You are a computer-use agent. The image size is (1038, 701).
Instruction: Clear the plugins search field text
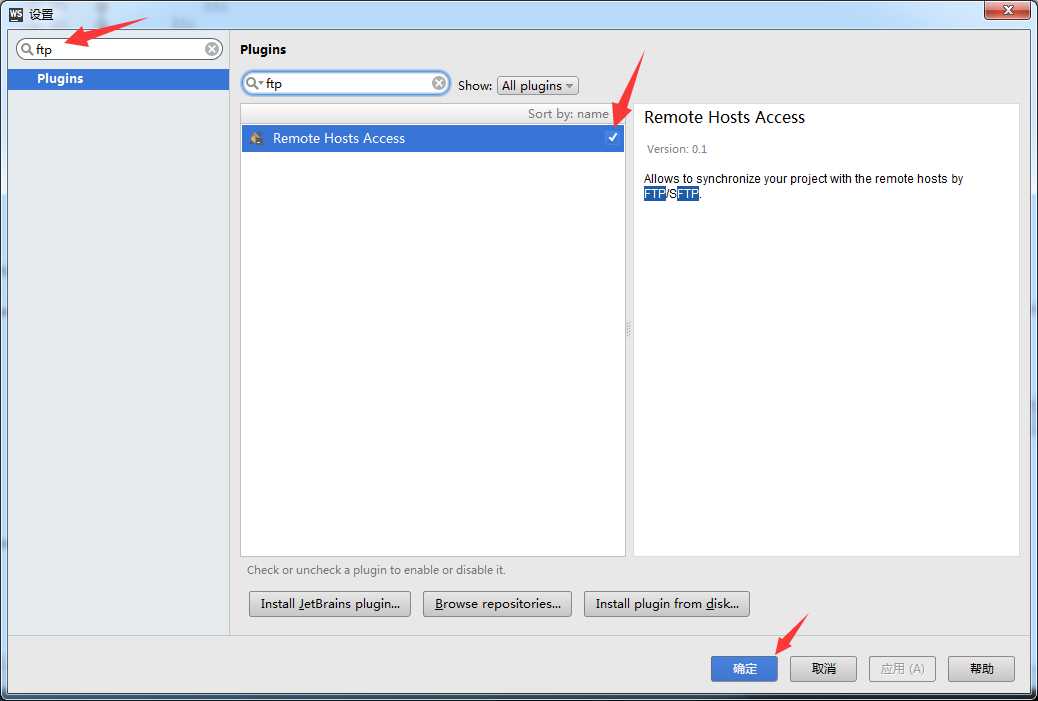(439, 83)
